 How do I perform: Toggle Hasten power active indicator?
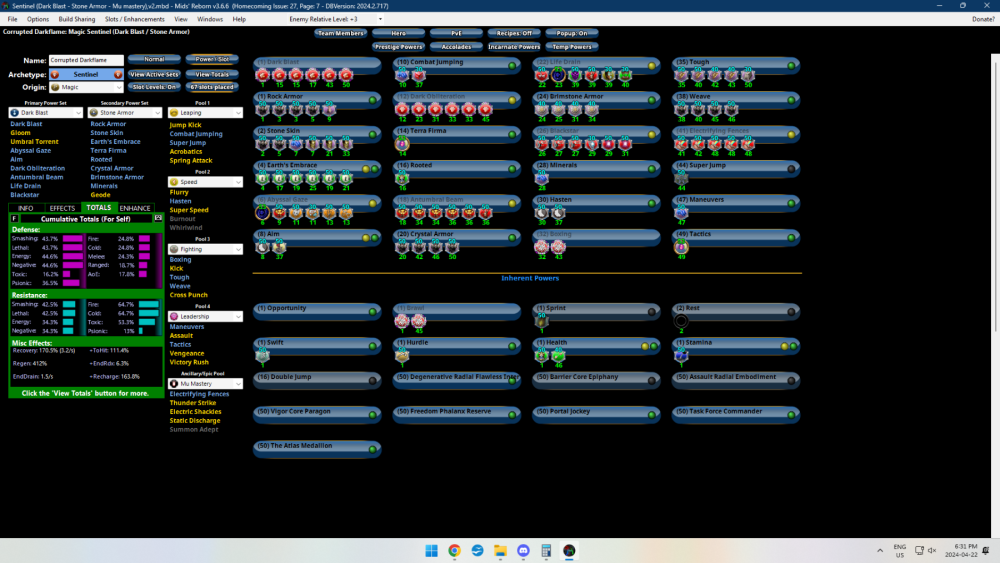(652, 203)
